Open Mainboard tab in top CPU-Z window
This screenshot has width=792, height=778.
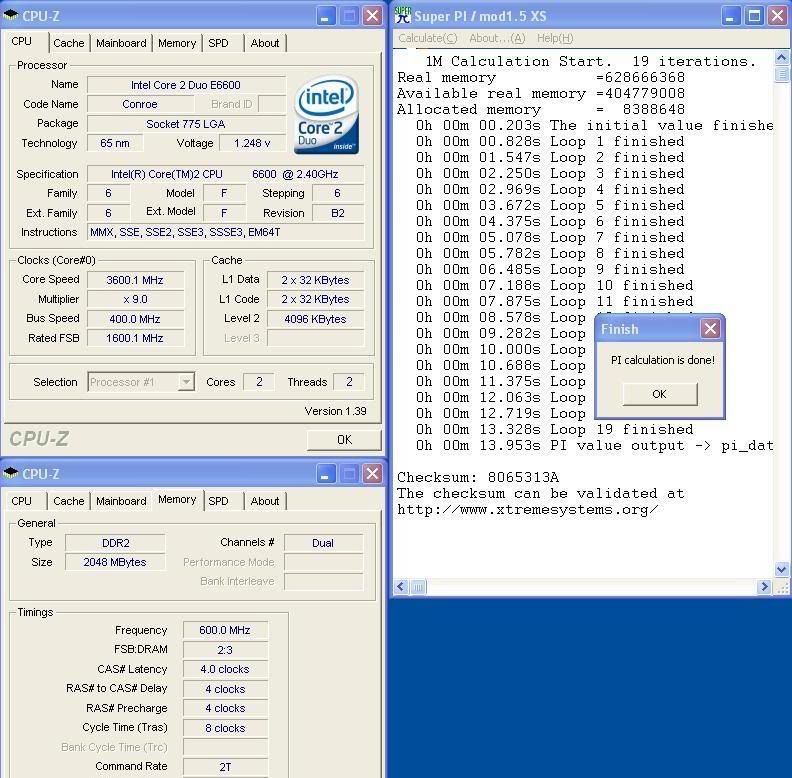(121, 43)
